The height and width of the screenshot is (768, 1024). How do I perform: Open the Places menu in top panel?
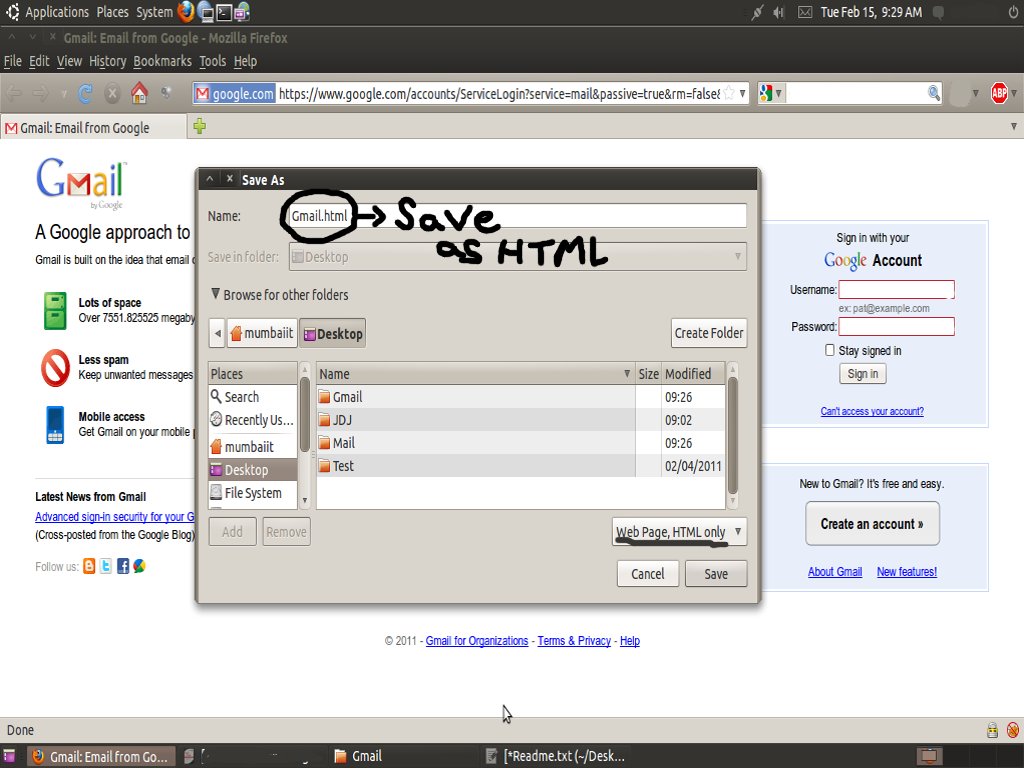pyautogui.click(x=112, y=12)
